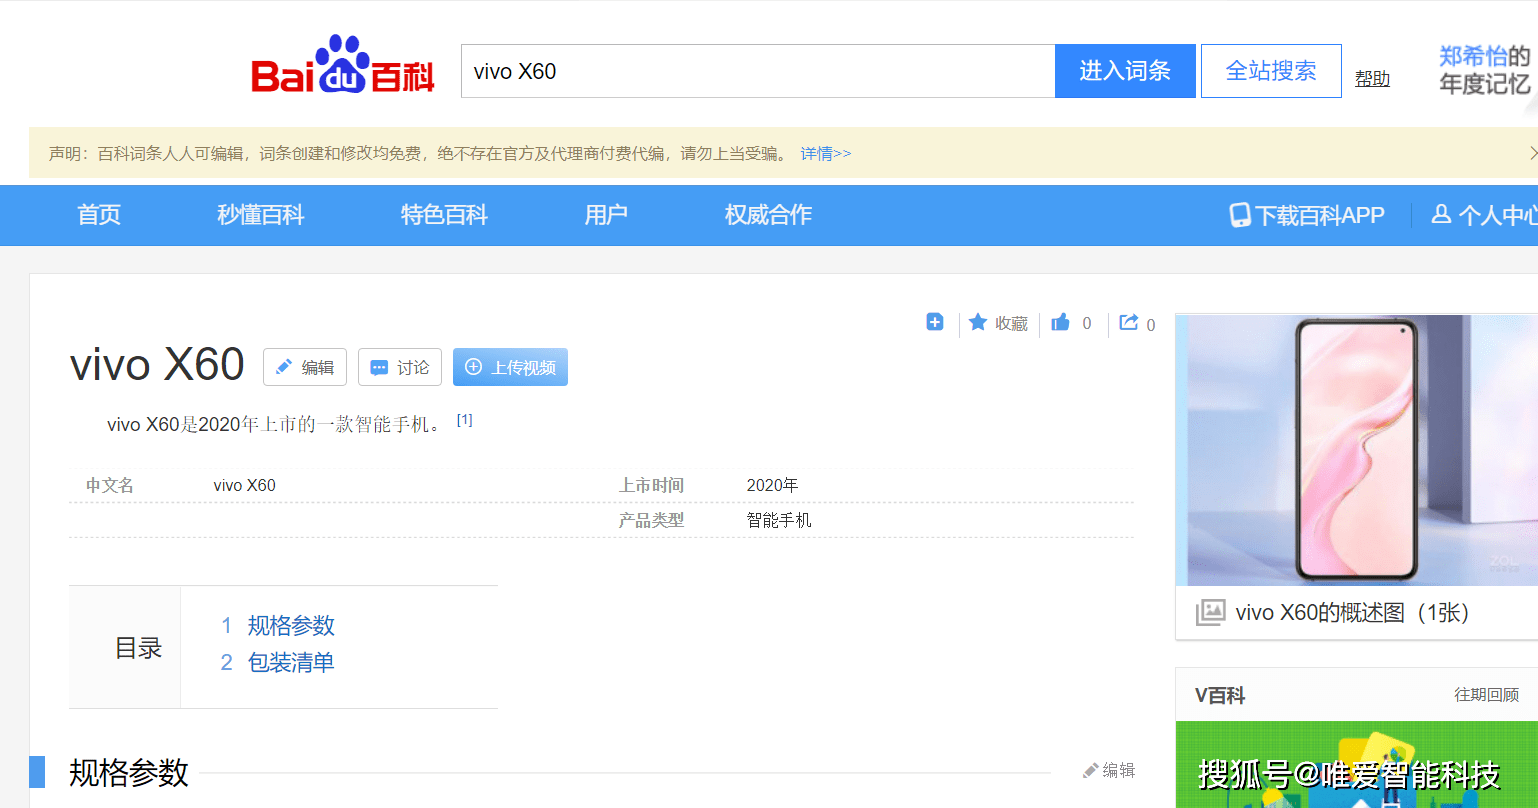Click the 下载百科APP link

(1307, 215)
